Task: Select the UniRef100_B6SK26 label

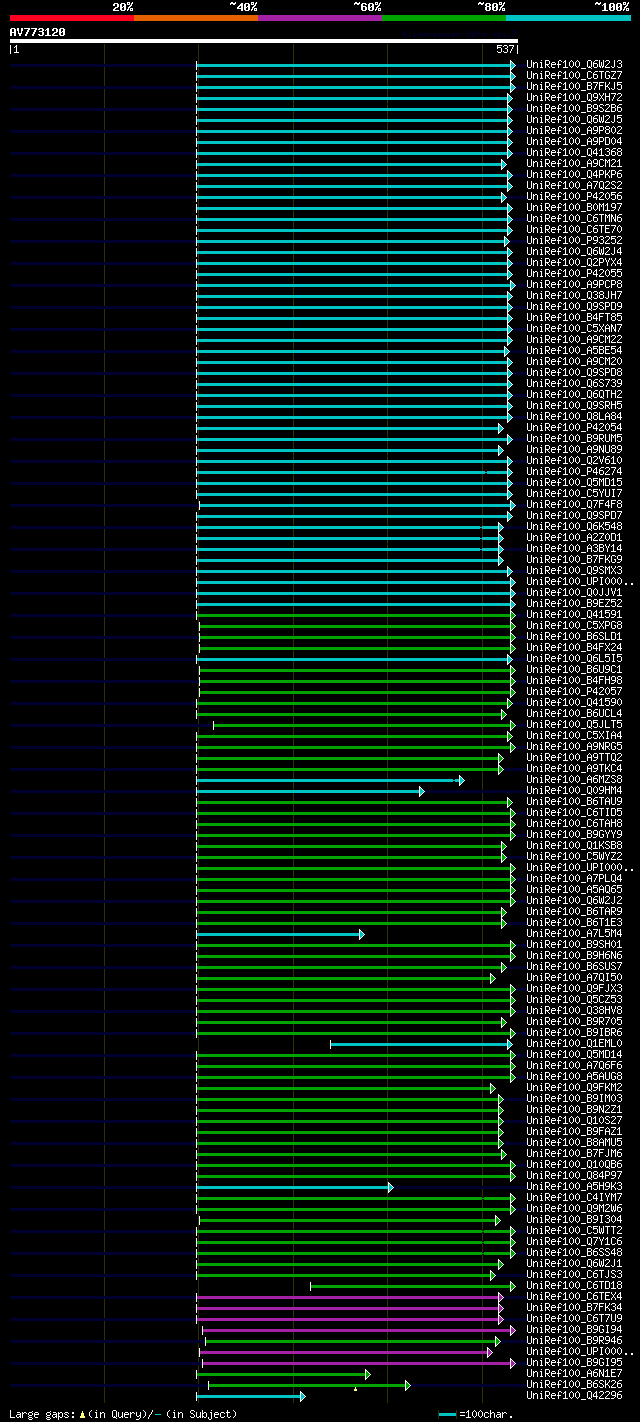Action: pos(574,1384)
